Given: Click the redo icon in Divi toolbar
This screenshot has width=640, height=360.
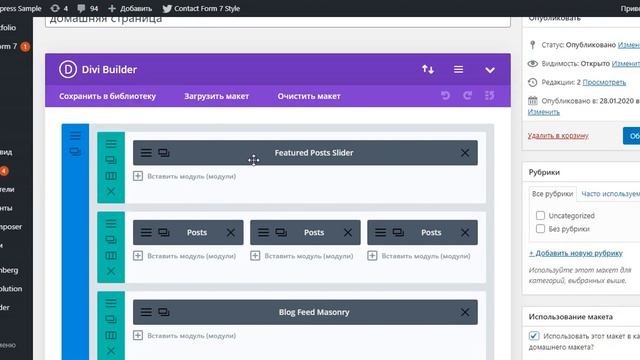Looking at the screenshot, I should 467,96.
